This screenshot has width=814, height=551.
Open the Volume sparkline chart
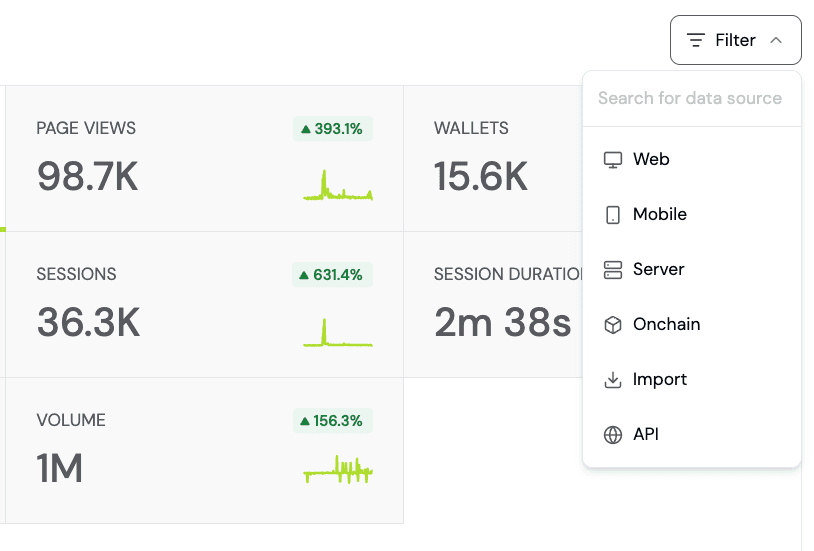click(338, 469)
